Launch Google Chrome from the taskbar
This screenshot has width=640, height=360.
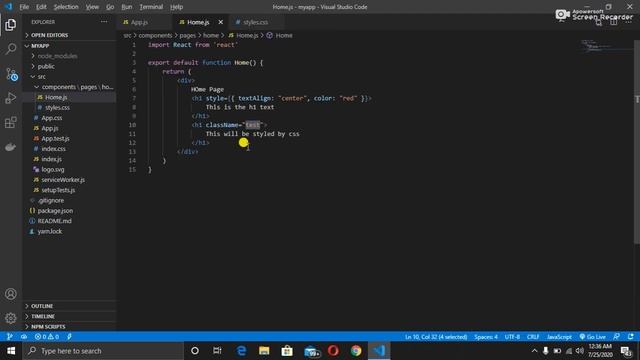click(356, 351)
